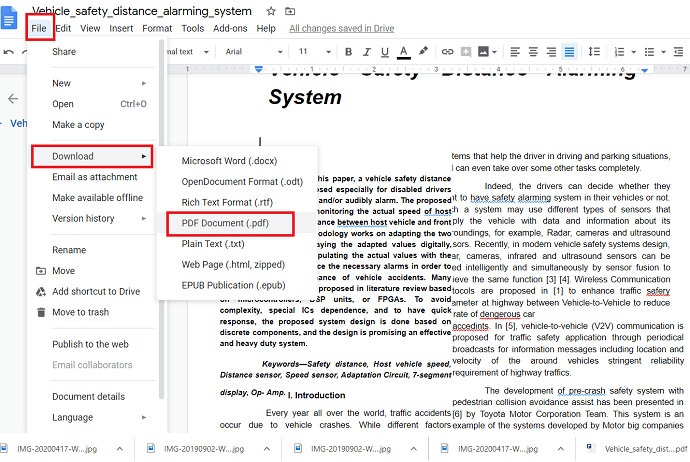This screenshot has height=462, width=690.
Task: Click the ruler right indent marker
Action: (x=644, y=70)
